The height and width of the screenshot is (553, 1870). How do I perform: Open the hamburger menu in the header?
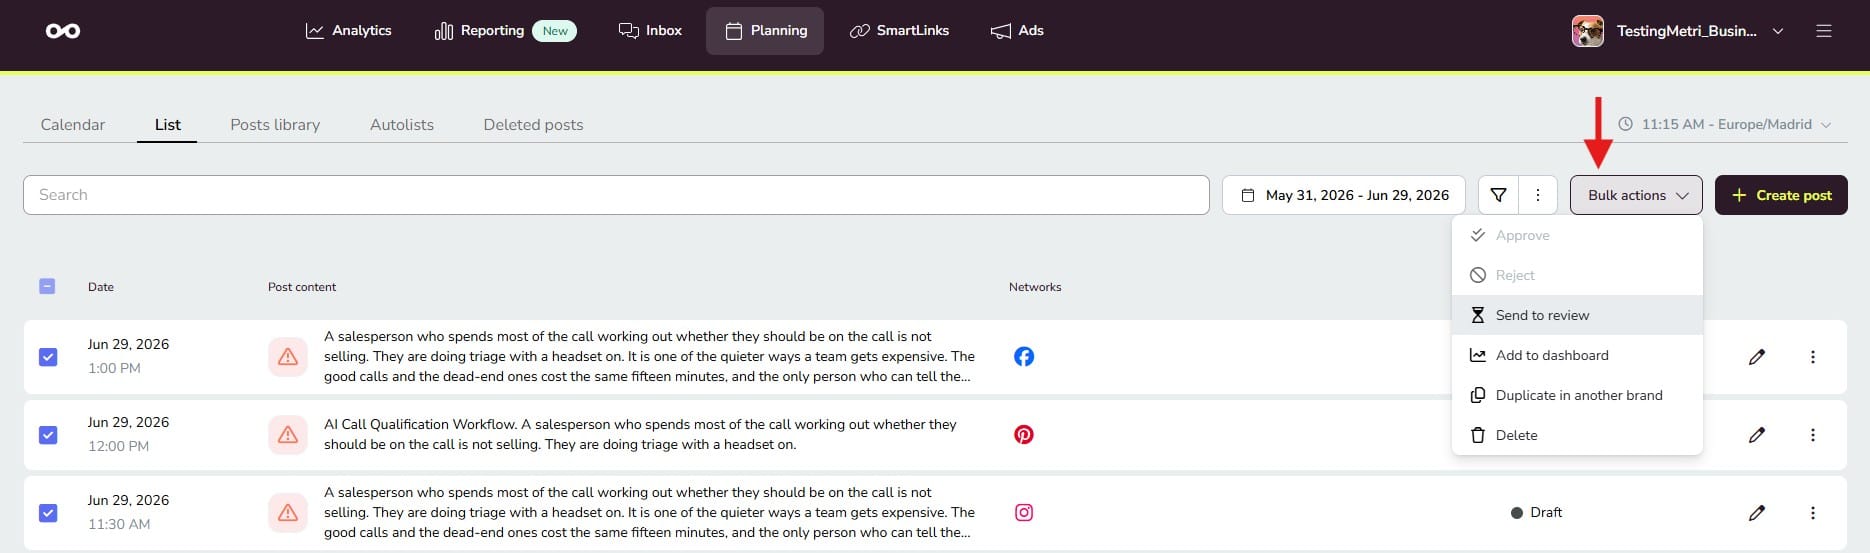[1824, 31]
